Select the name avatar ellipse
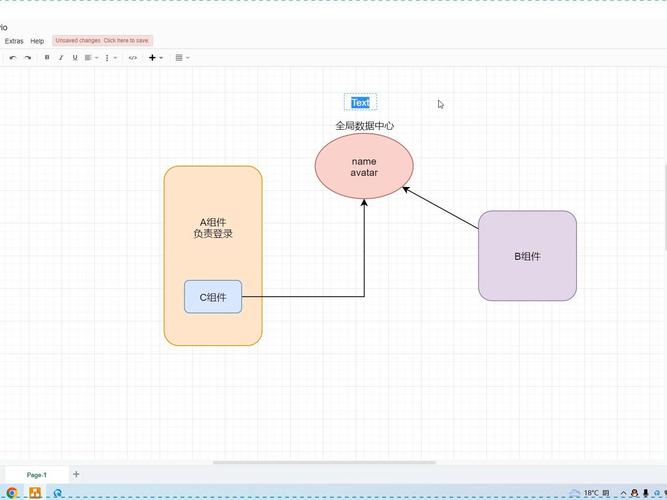Screen dimensions: 667x500 point(364,167)
